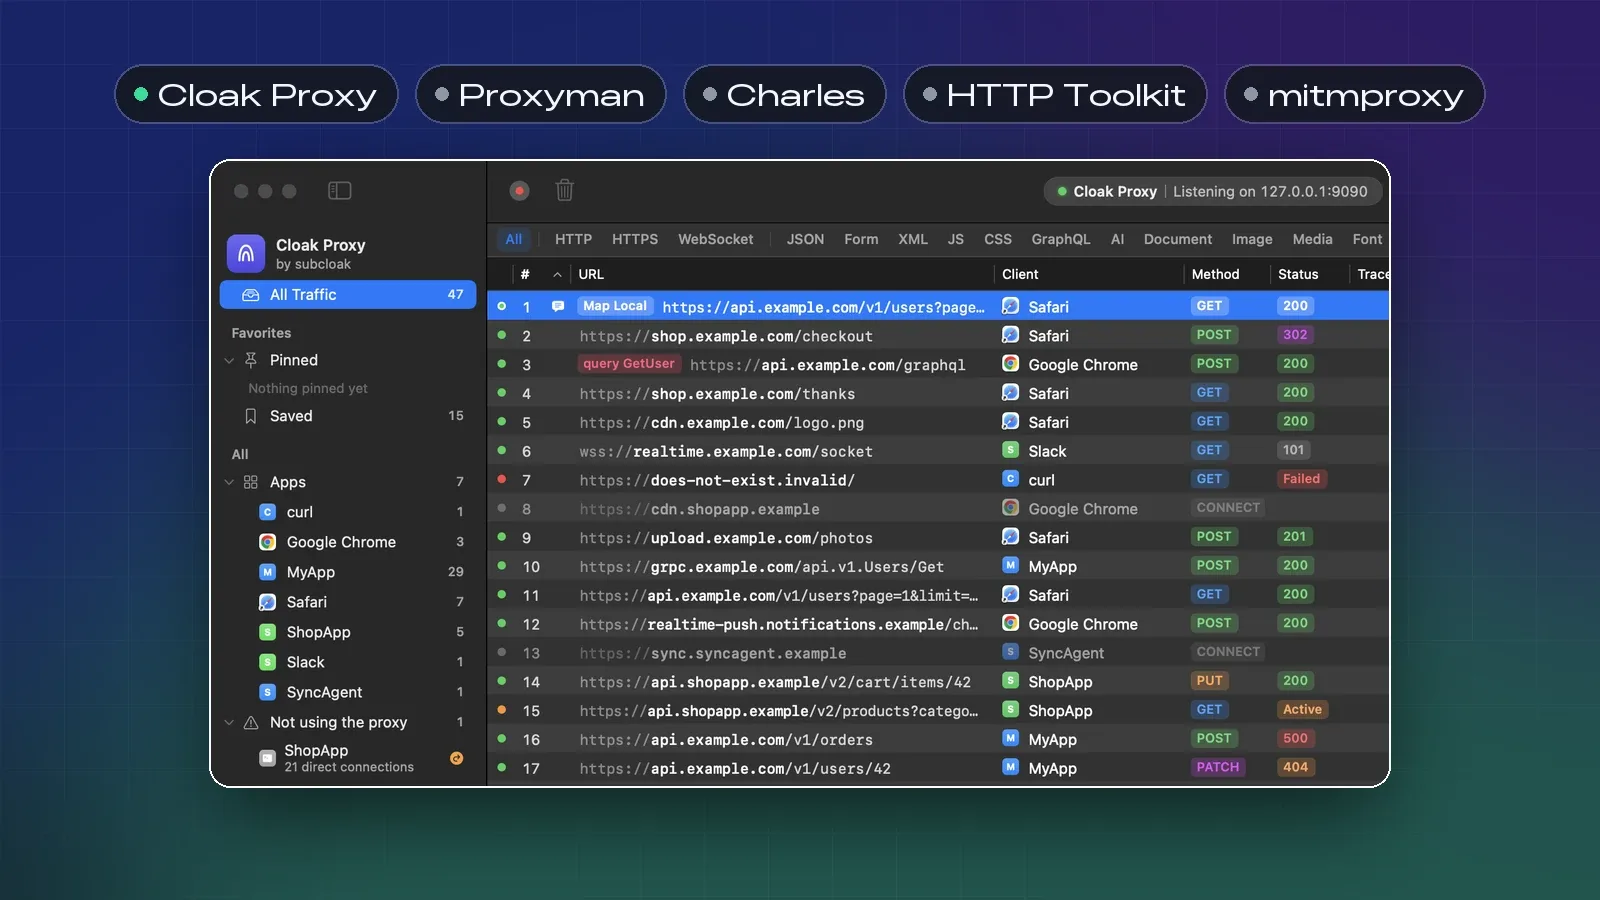Viewport: 1600px width, 900px height.
Task: Select ShopApp under Apps
Action: coord(348,632)
